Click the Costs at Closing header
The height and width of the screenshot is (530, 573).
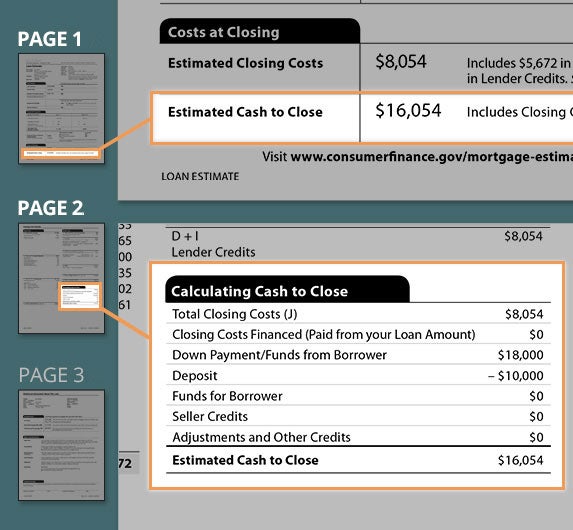tap(260, 31)
